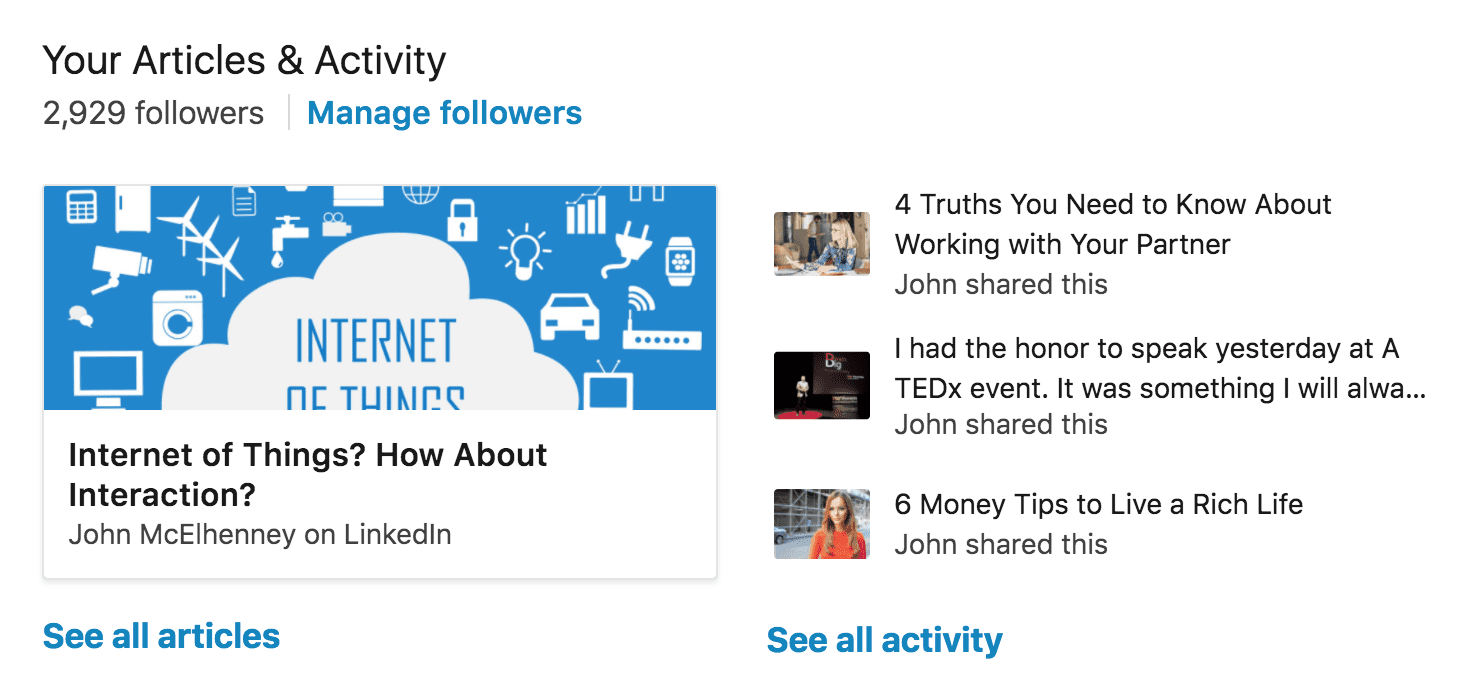Click the TEDx talk video thumbnail

[821, 386]
